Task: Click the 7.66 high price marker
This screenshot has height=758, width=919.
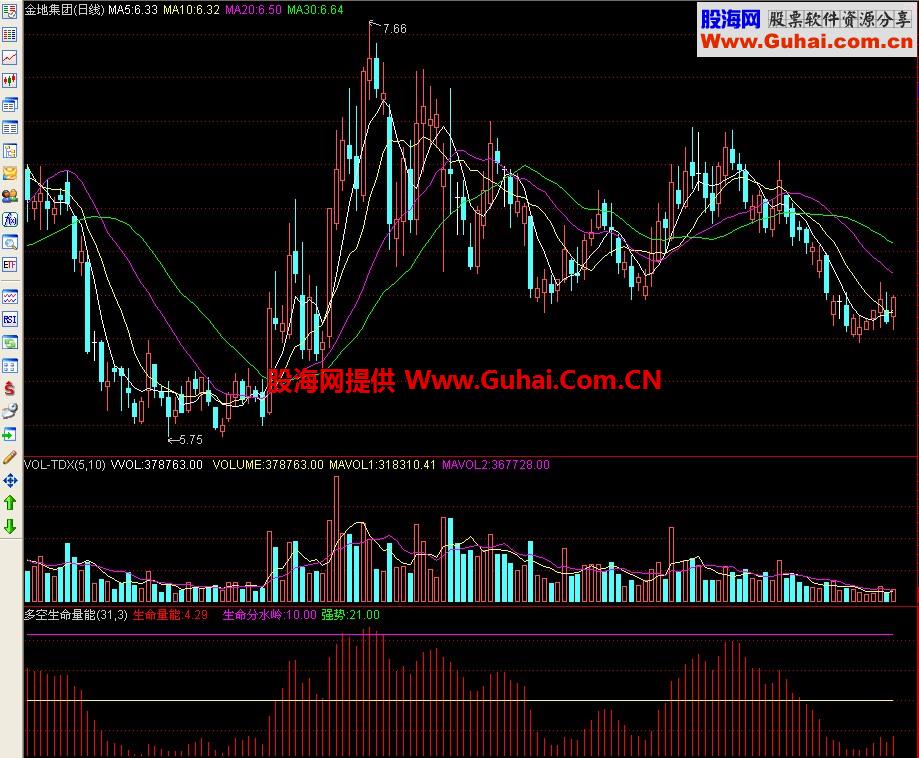Action: [394, 29]
